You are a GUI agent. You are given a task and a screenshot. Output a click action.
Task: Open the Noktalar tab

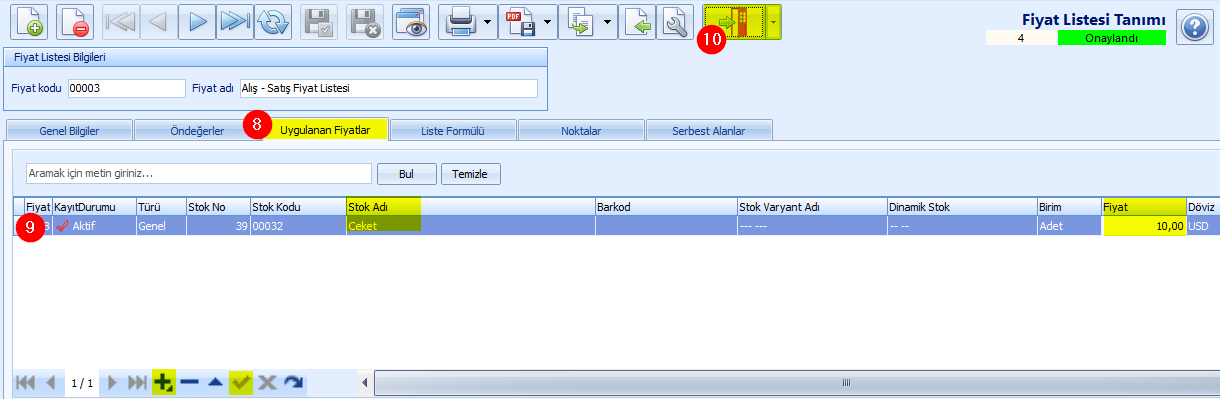coord(581,131)
